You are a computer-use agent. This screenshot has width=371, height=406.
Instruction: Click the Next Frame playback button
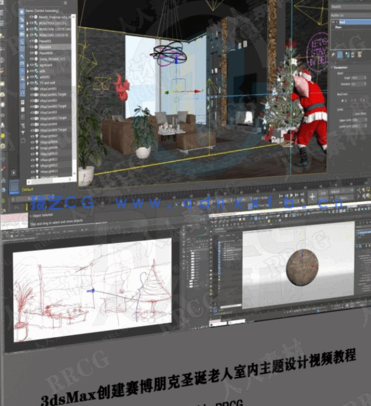(x=297, y=195)
